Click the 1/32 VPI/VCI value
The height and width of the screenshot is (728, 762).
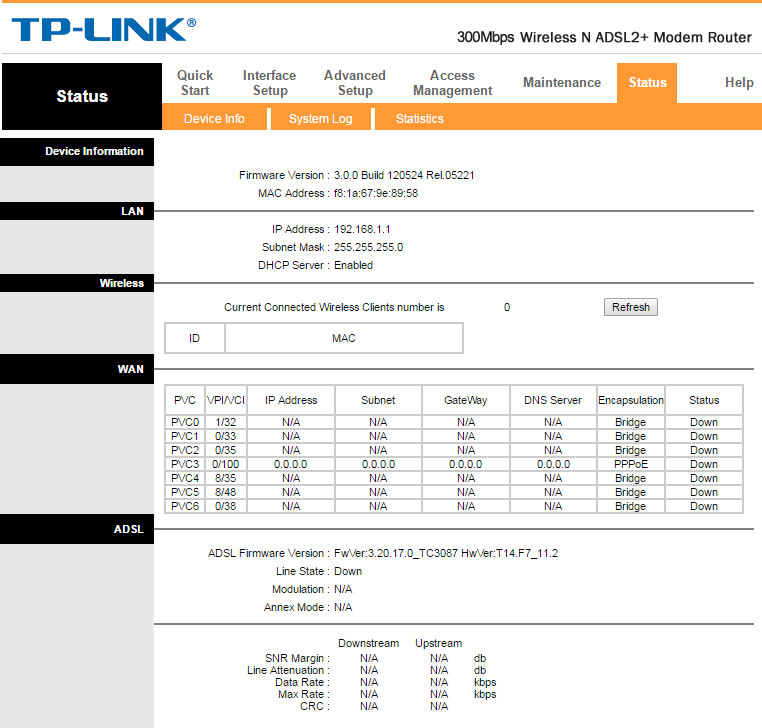[225, 422]
